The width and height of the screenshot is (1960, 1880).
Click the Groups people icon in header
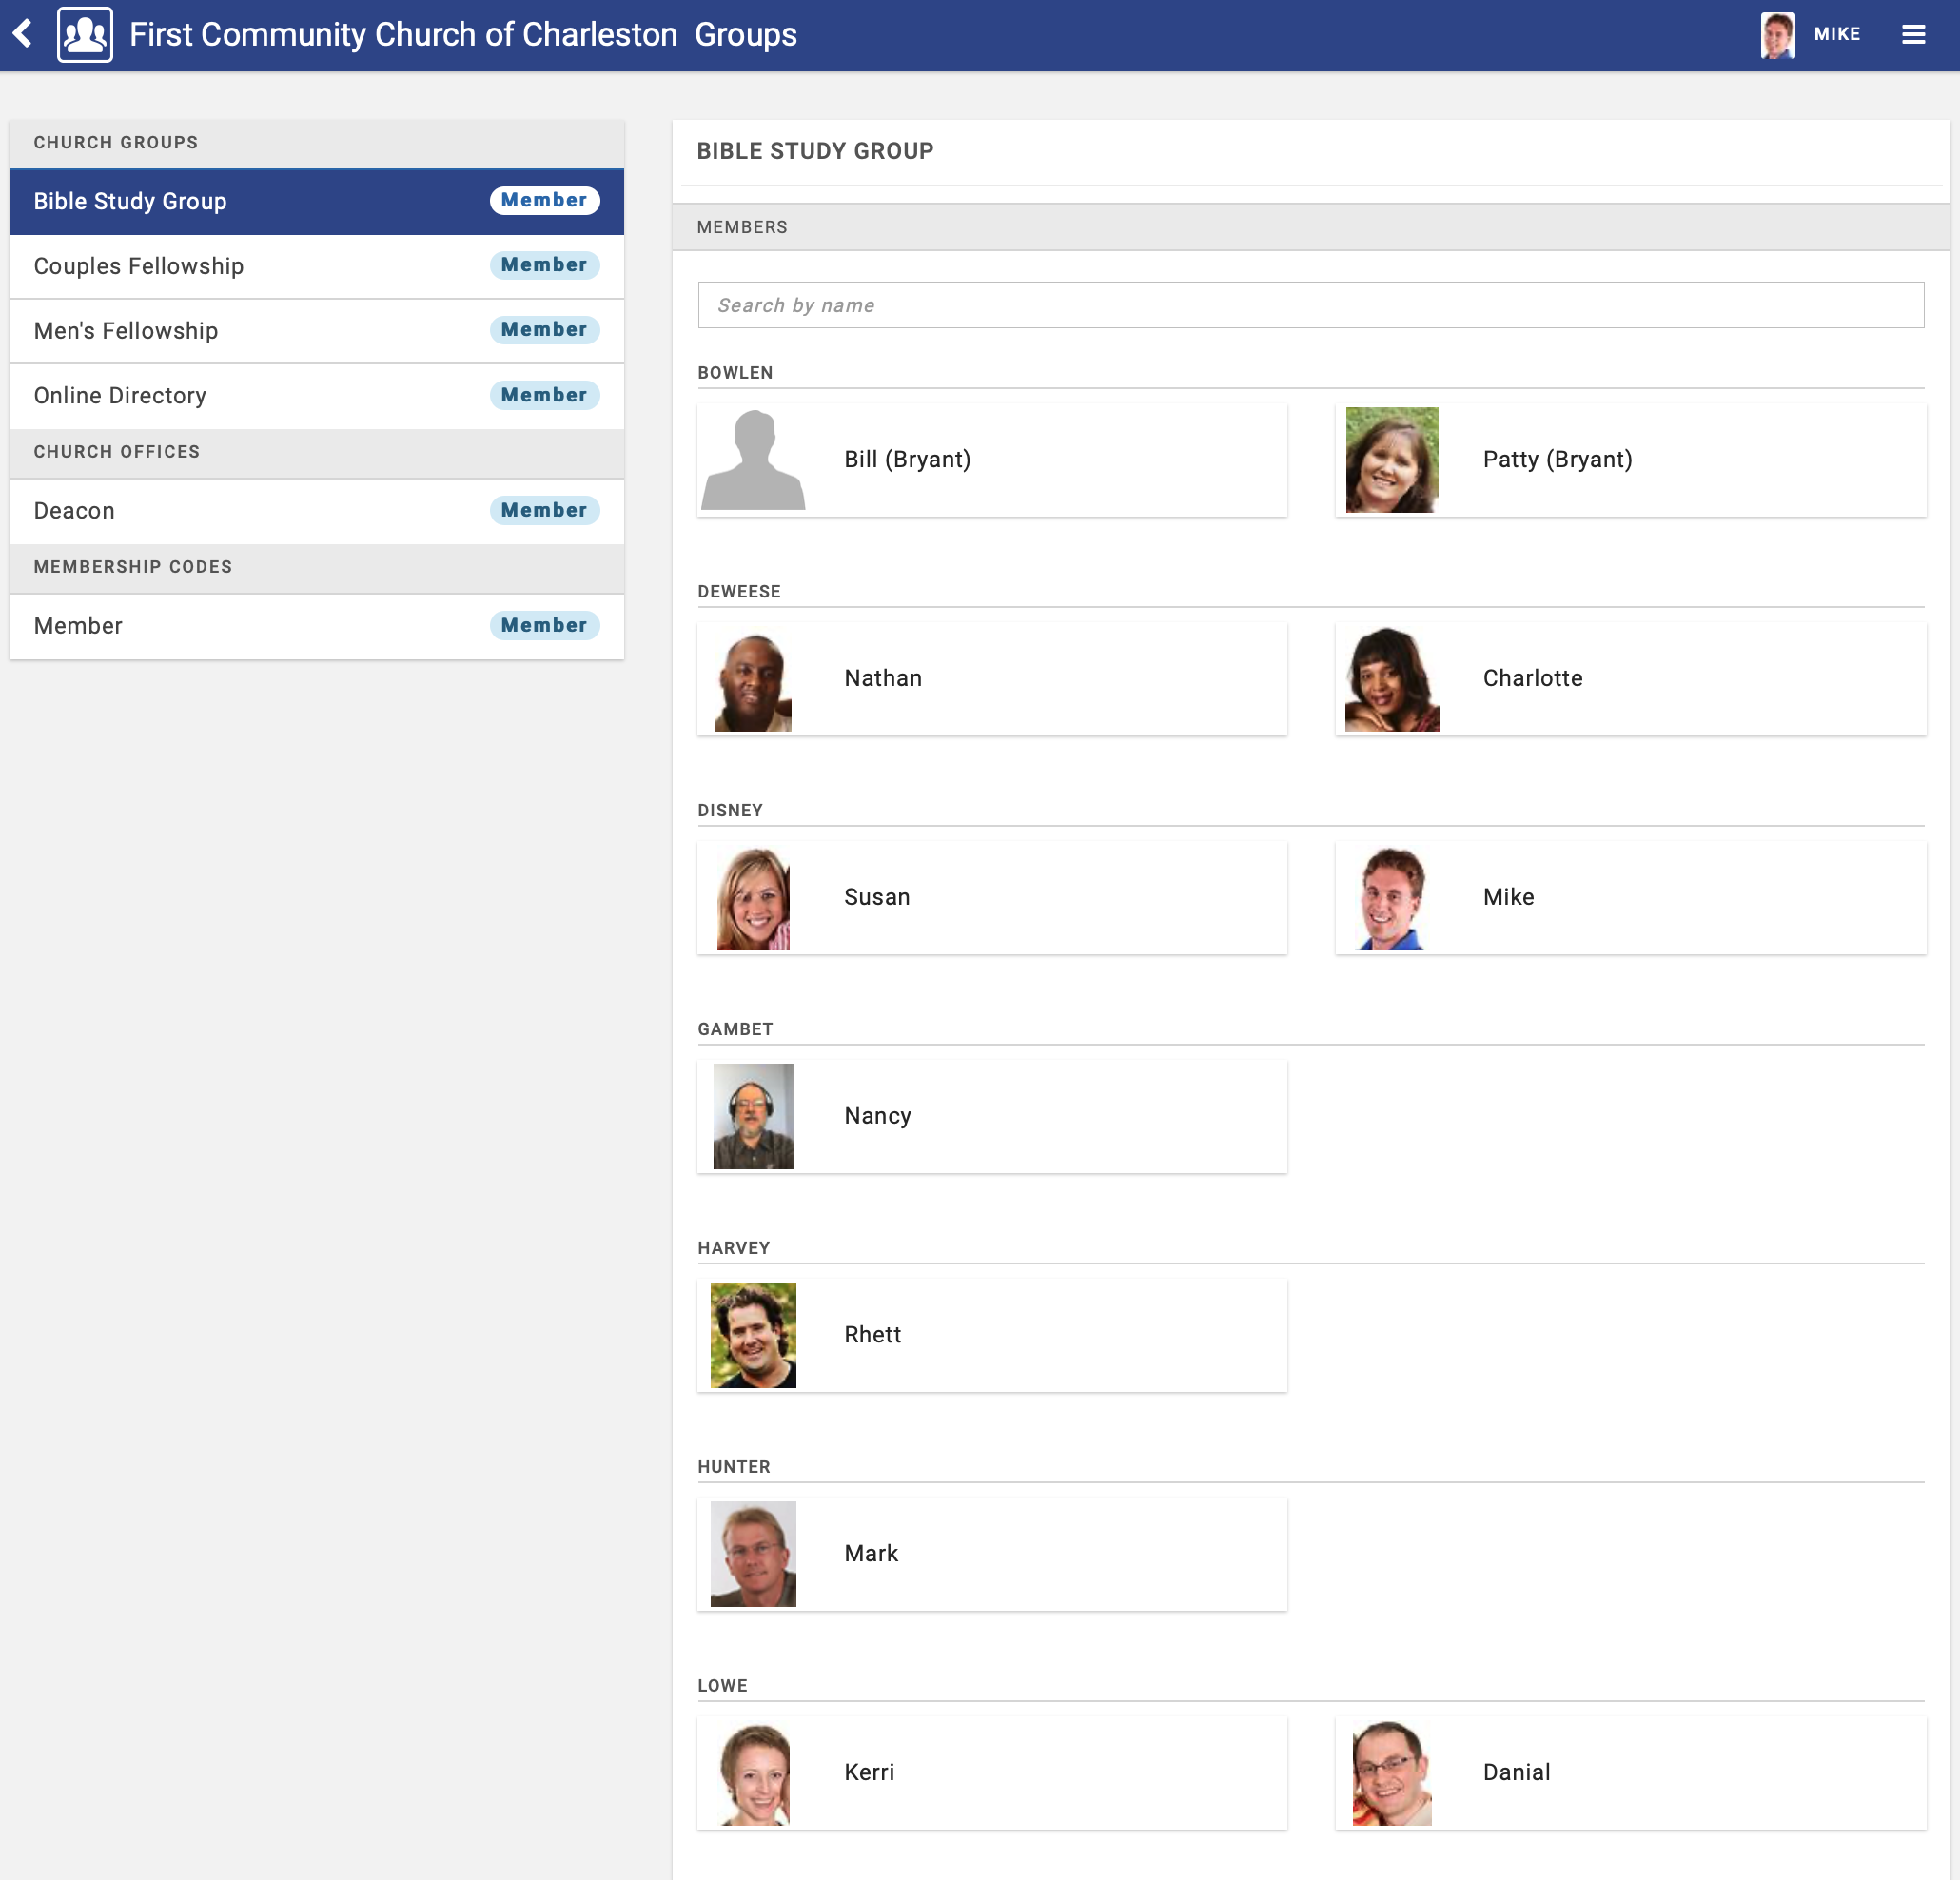coord(85,34)
